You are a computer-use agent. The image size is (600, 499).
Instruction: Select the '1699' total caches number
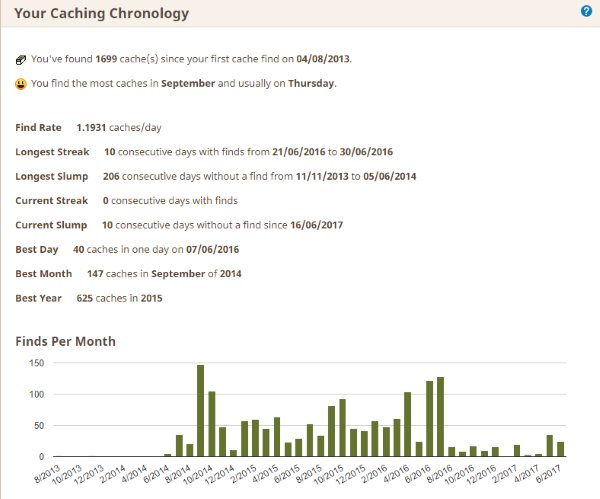106,59
